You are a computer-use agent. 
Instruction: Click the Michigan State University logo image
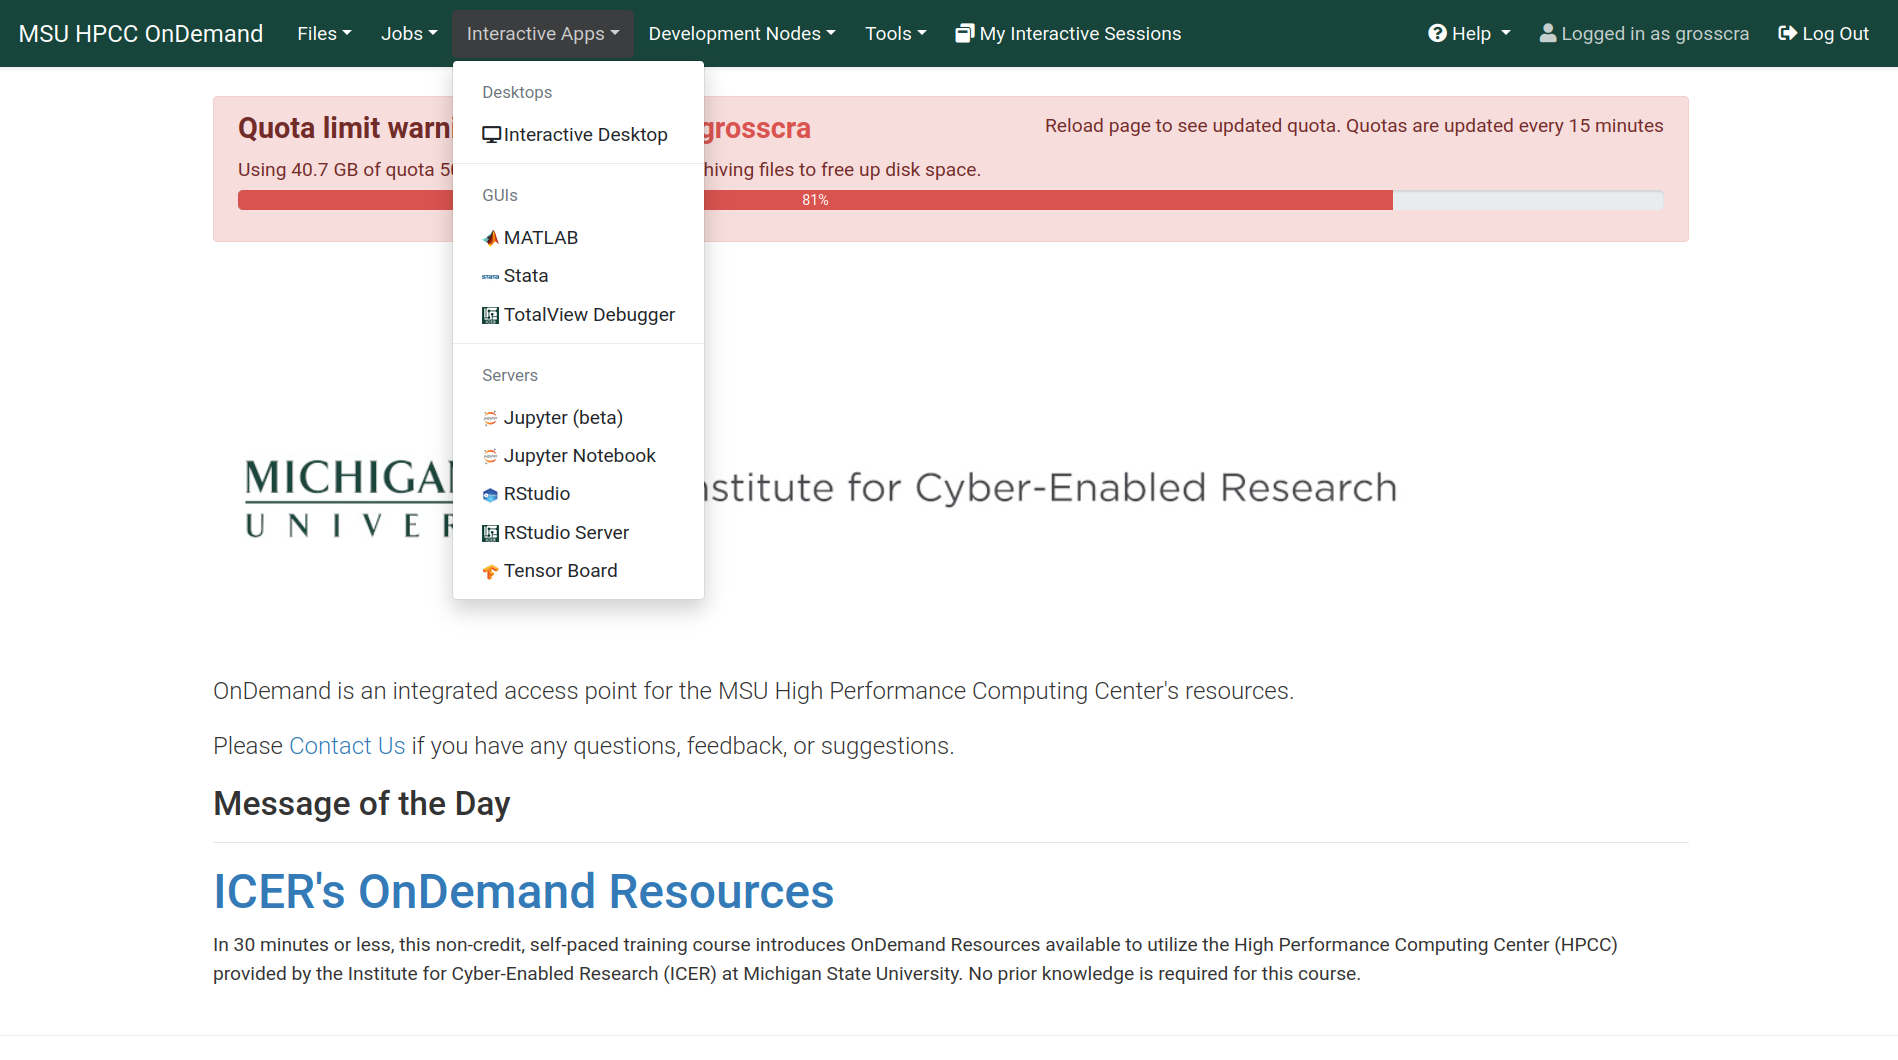pyautogui.click(x=348, y=497)
